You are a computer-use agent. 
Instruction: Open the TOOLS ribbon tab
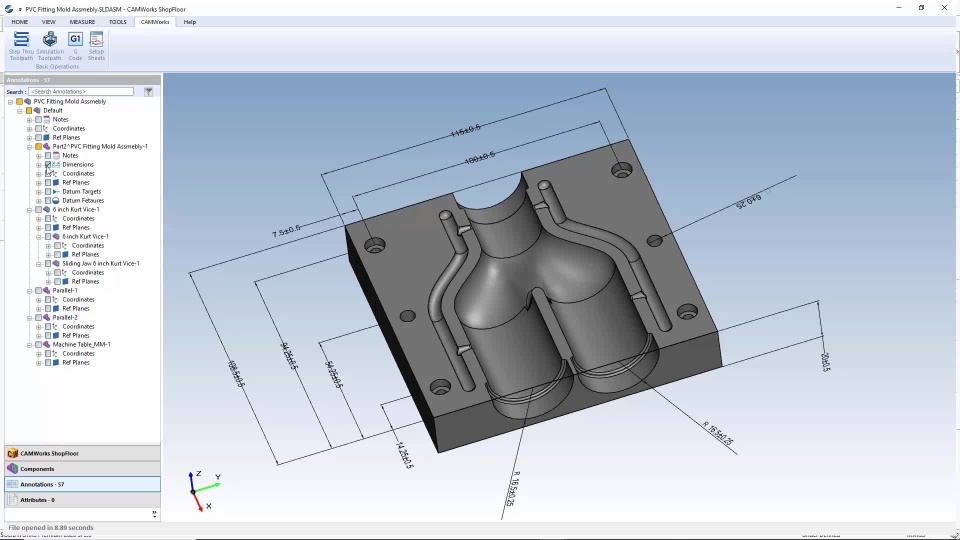(118, 22)
